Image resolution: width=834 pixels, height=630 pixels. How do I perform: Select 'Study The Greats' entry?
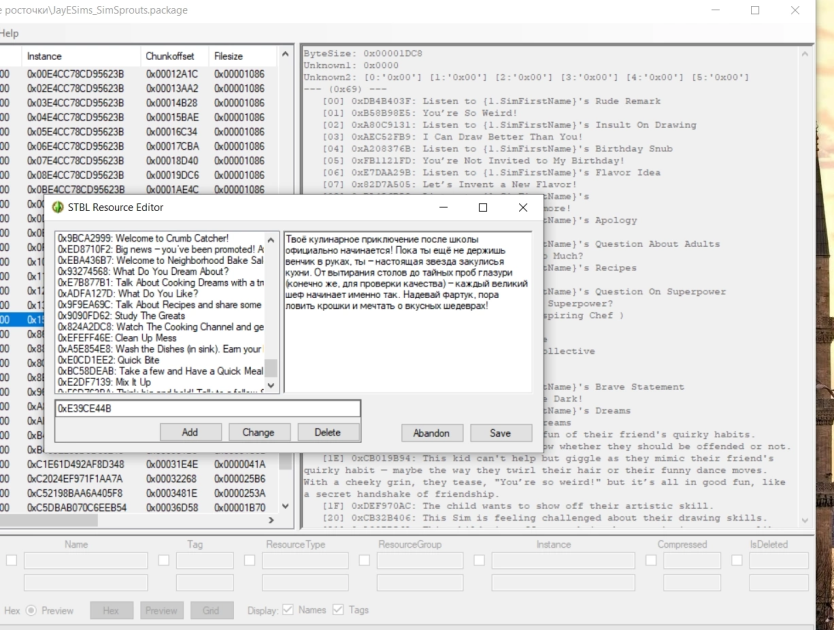(161, 316)
